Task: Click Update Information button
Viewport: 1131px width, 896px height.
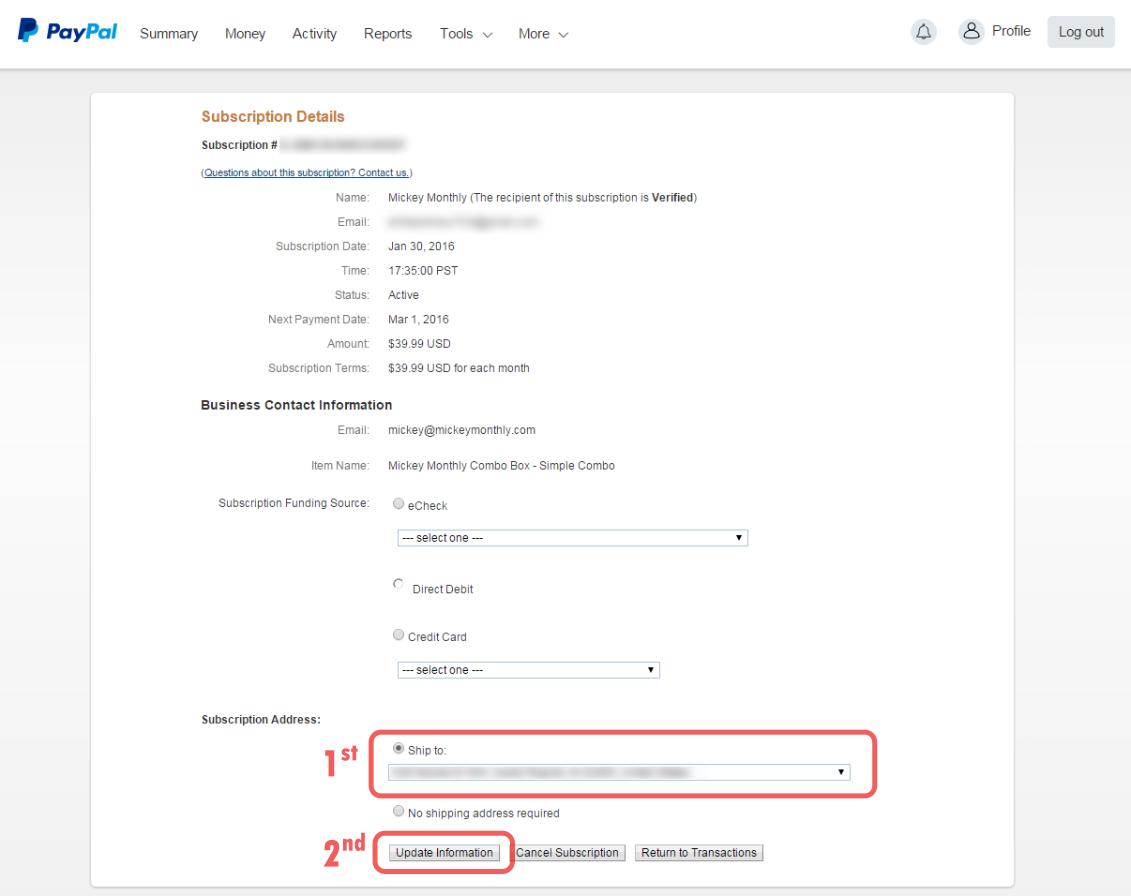Action: (x=444, y=853)
